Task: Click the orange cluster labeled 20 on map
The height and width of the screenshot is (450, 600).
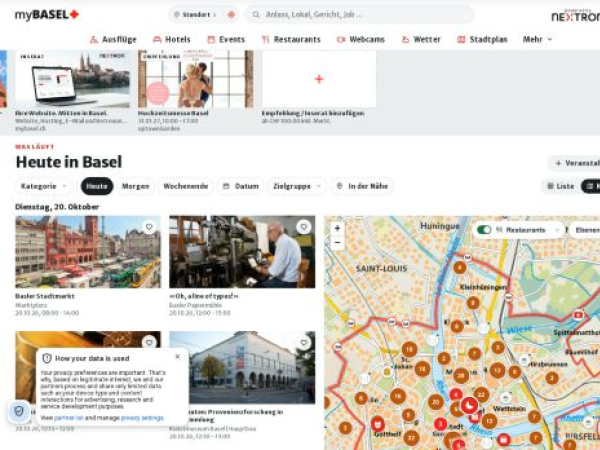Action: click(x=436, y=402)
